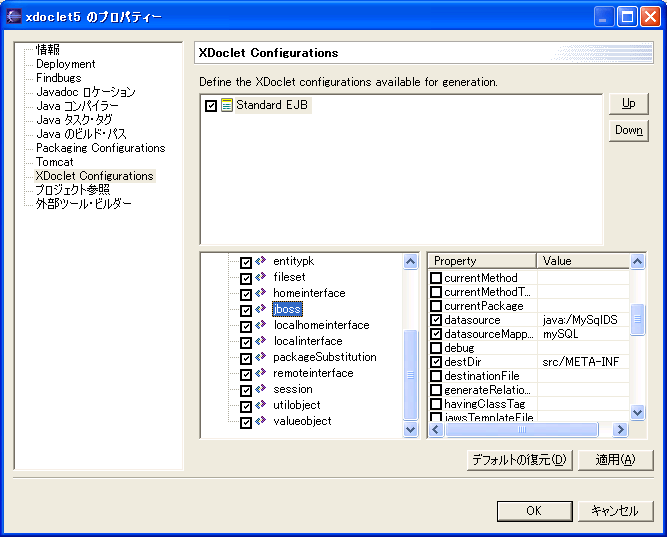Open the Packaging Configurations page
The image size is (667, 537).
100,148
